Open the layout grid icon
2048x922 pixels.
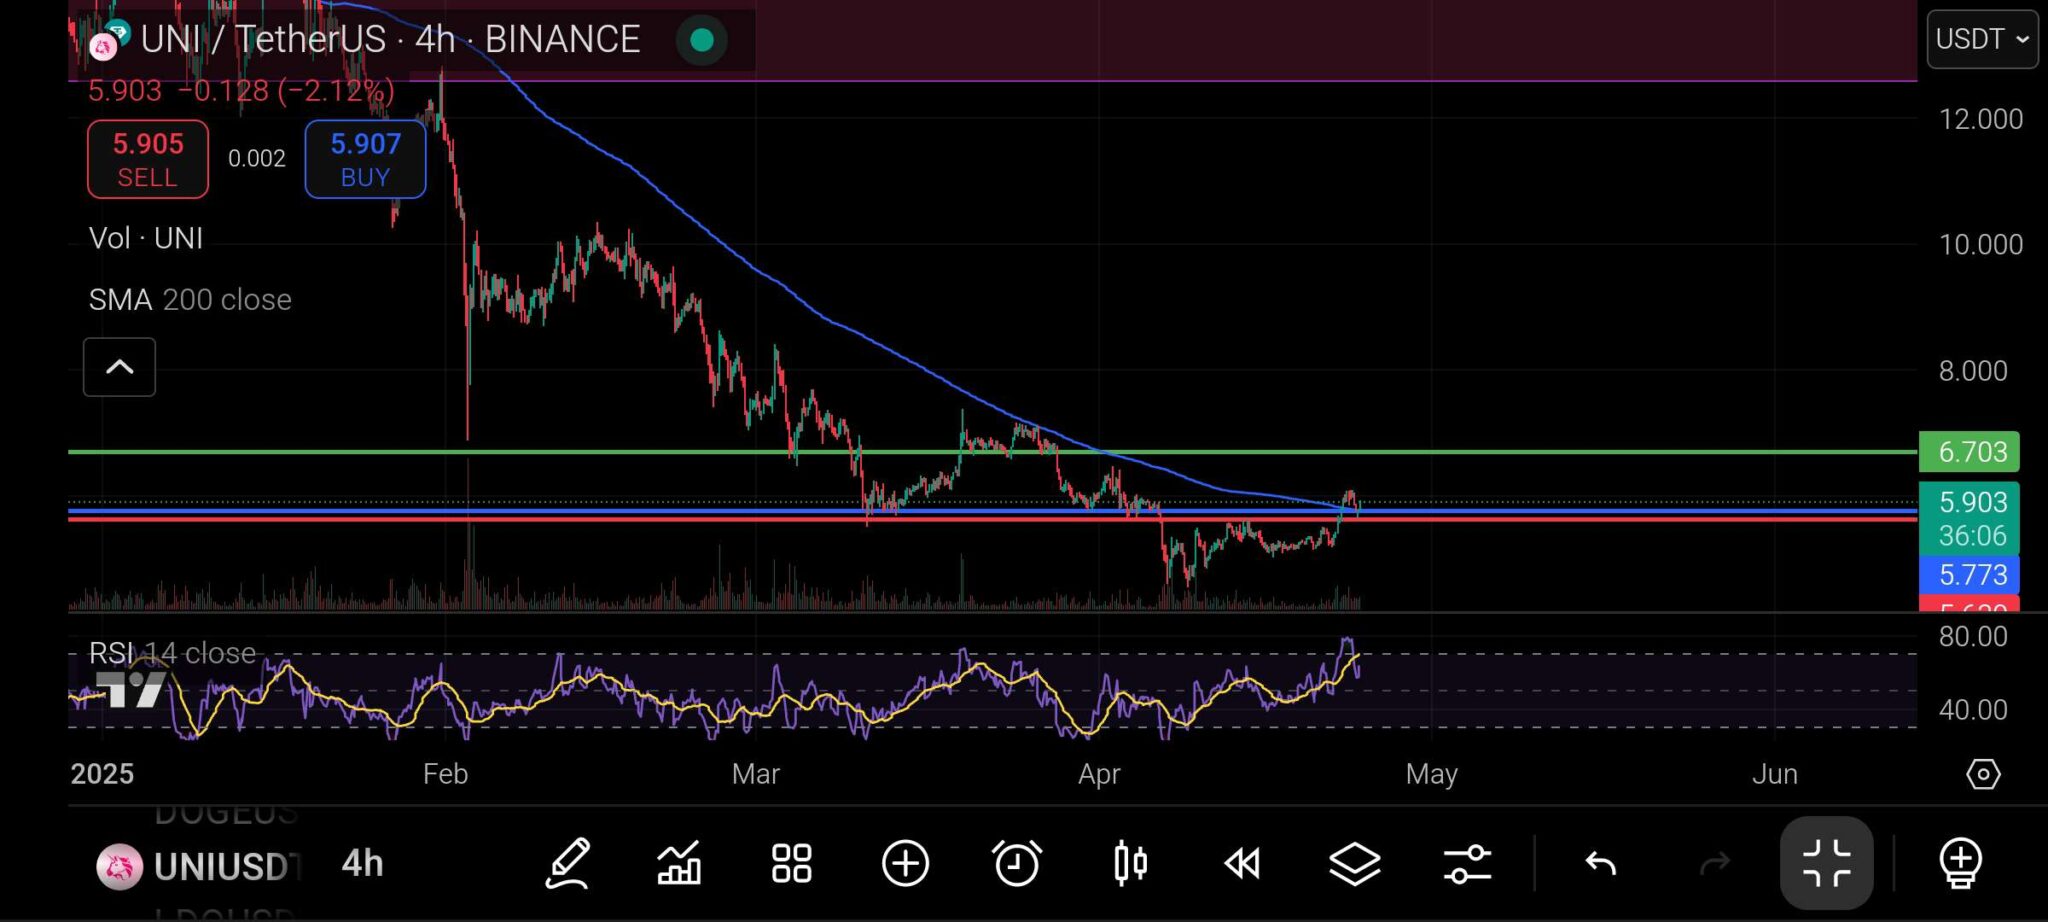tap(792, 863)
